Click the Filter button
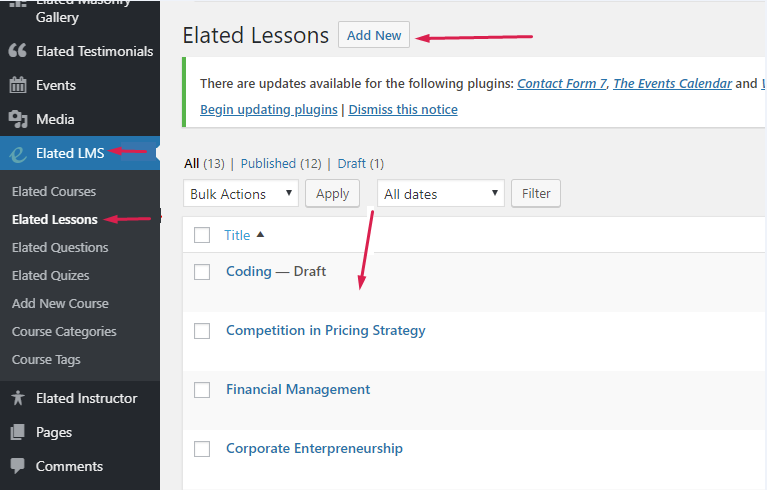 tap(536, 194)
